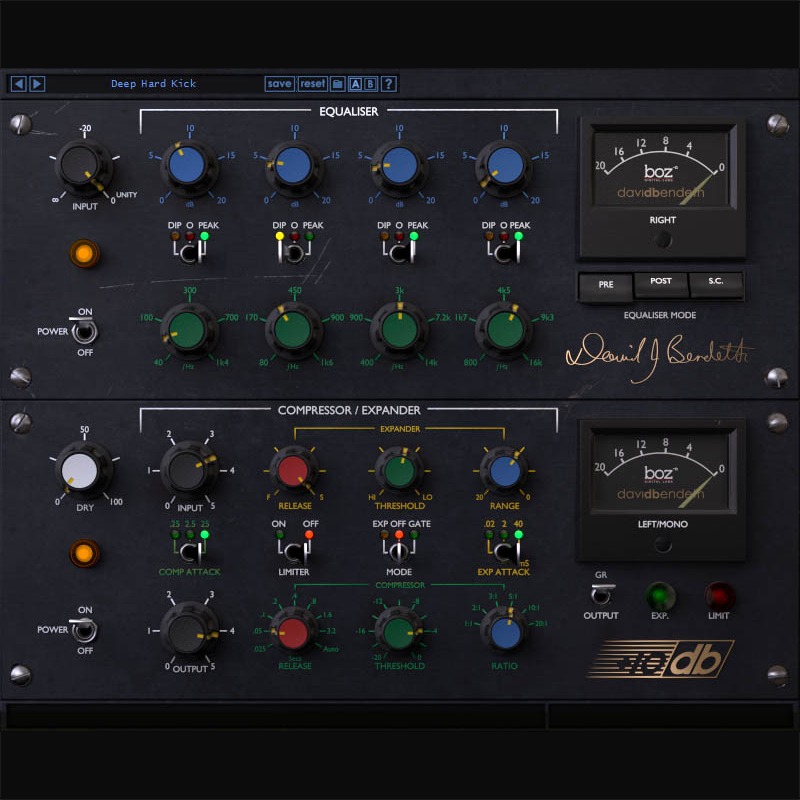Select the B comparison state
Screen dimensions: 800x800
pos(371,84)
